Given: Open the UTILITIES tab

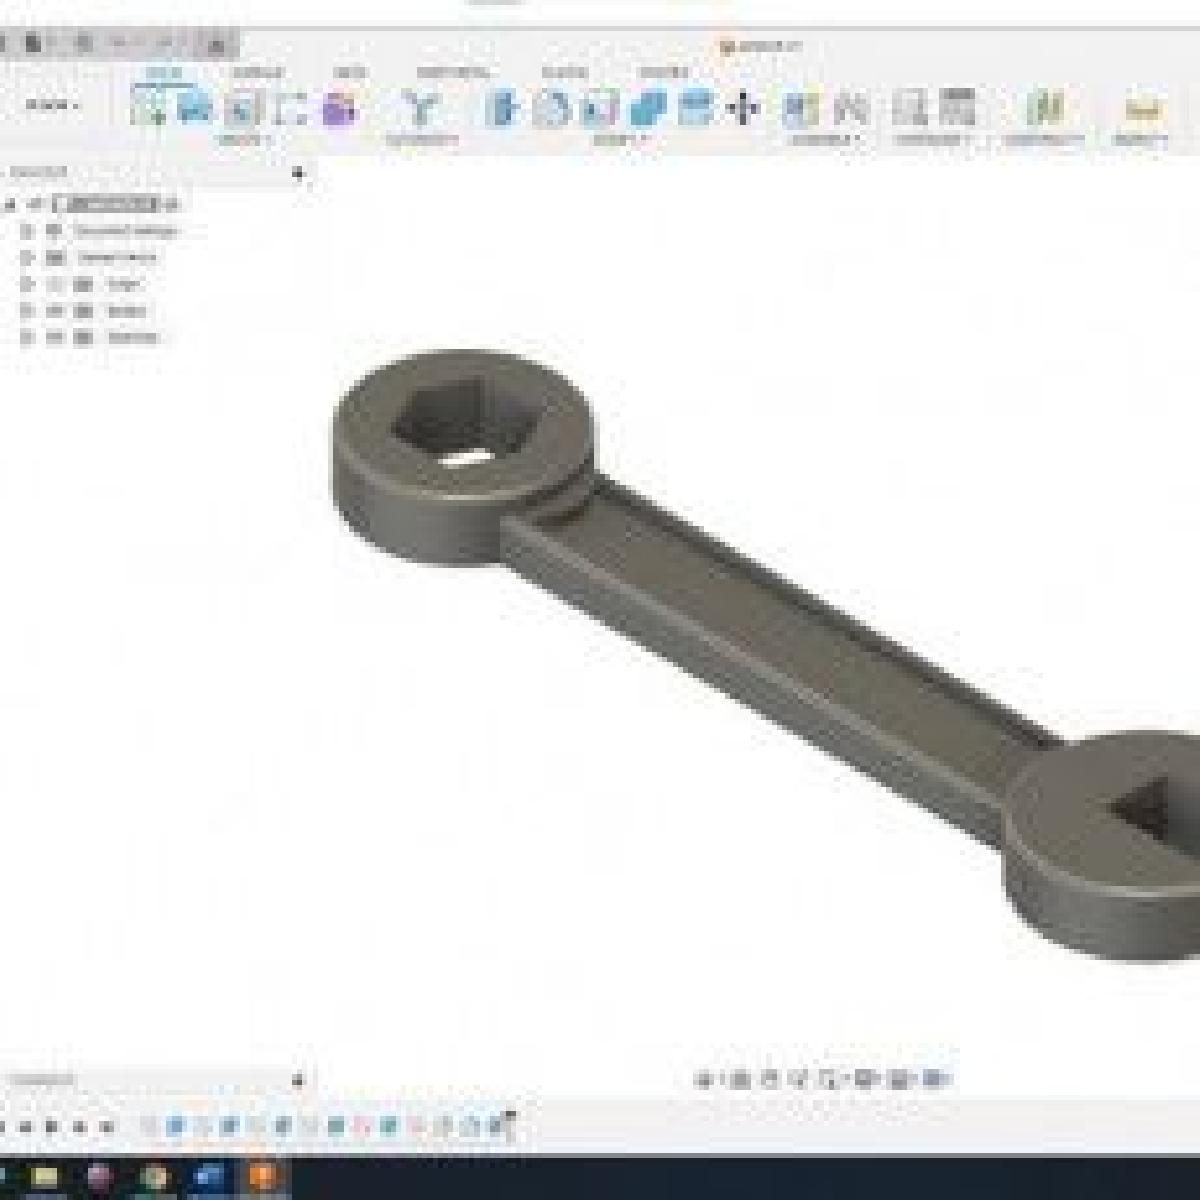Looking at the screenshot, I should [x=664, y=72].
